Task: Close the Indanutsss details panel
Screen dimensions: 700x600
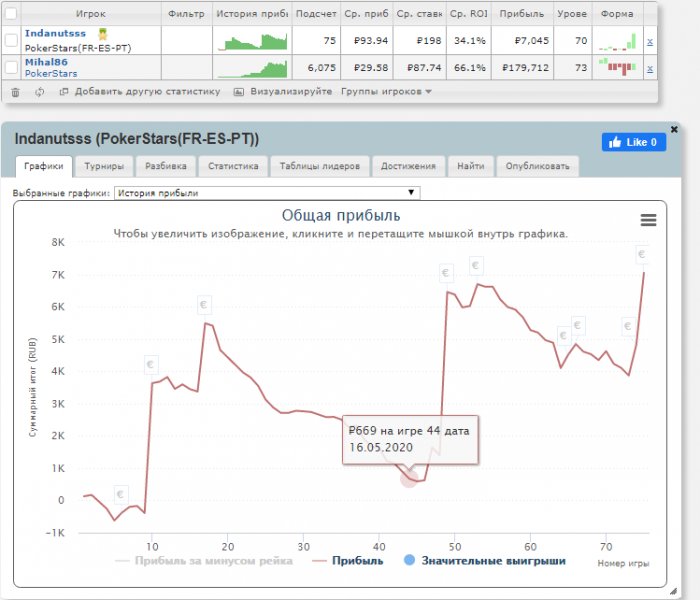Action: [x=674, y=129]
